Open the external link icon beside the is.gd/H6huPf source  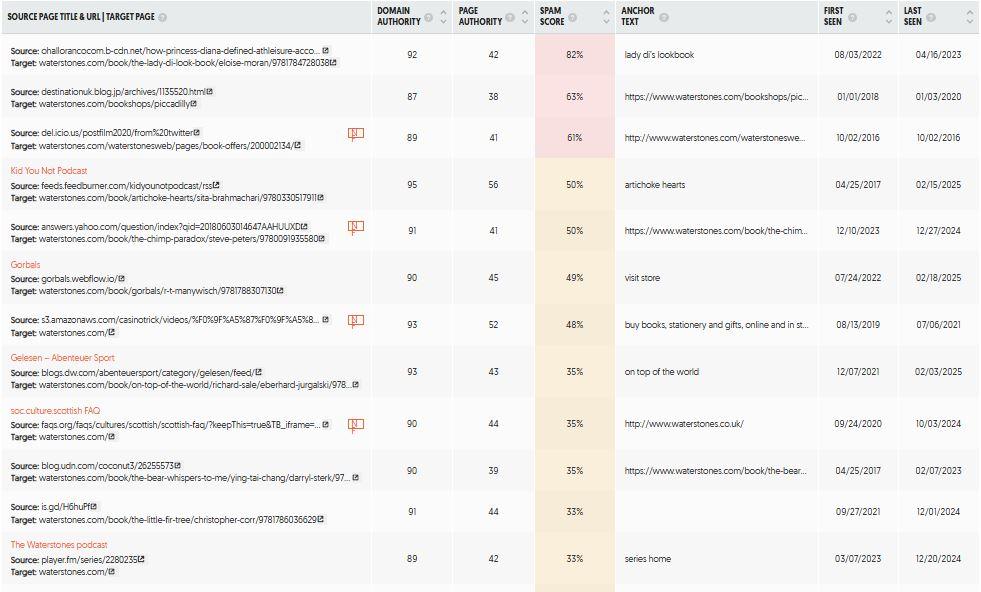94,506
